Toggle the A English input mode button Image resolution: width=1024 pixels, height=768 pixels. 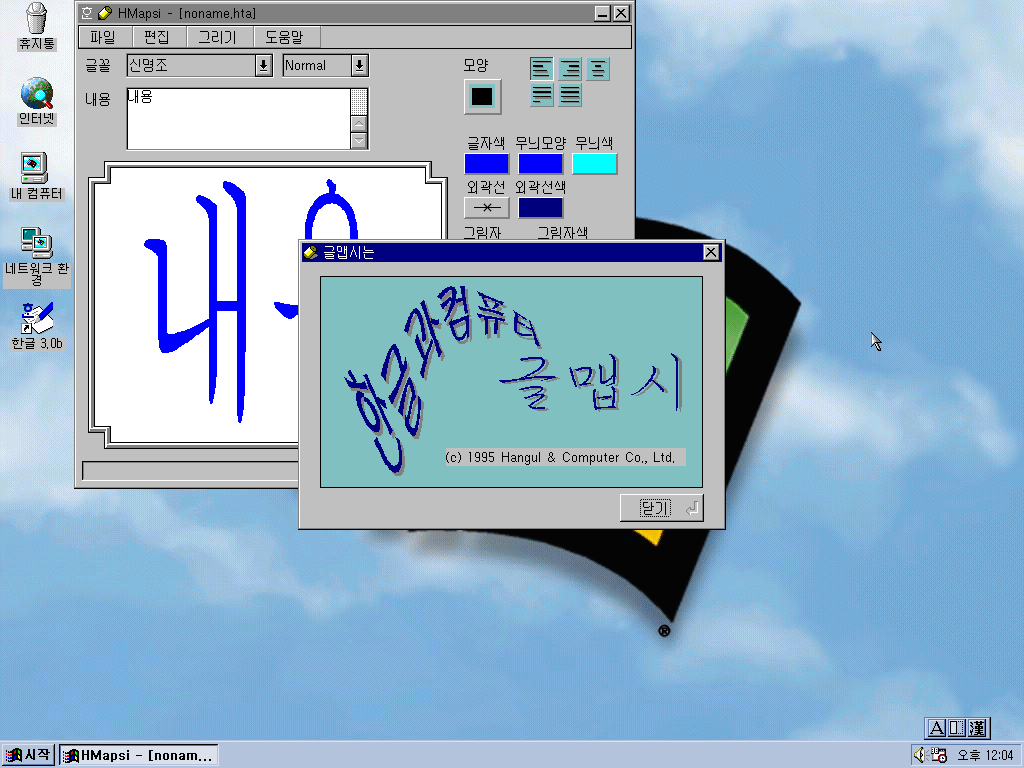(x=936, y=728)
